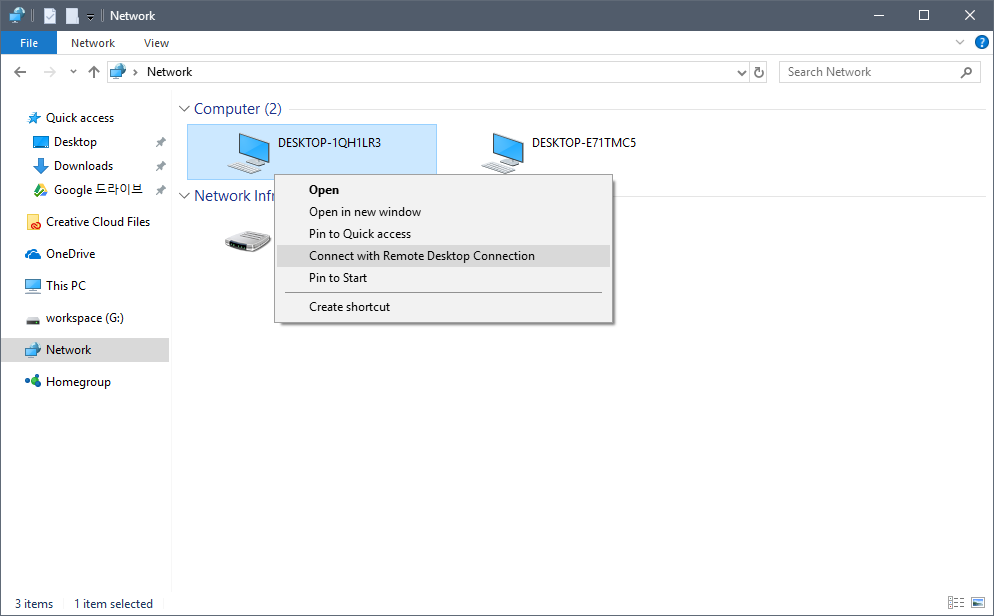Click the pin icon beside Downloads
Screen dimensions: 994x616
coord(160,166)
